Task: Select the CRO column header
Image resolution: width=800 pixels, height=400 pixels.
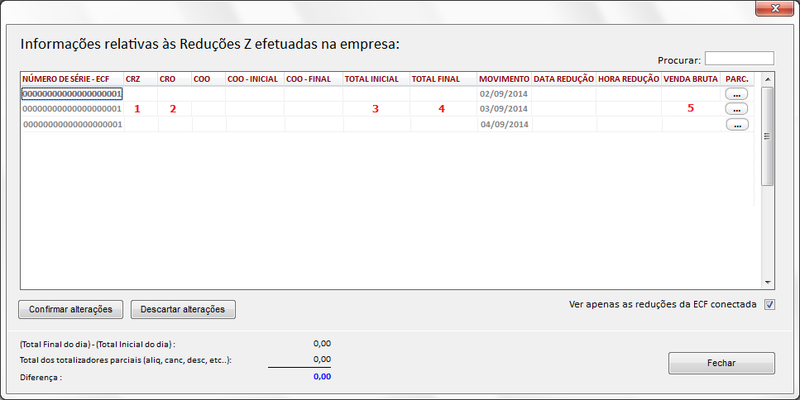Action: [x=168, y=78]
